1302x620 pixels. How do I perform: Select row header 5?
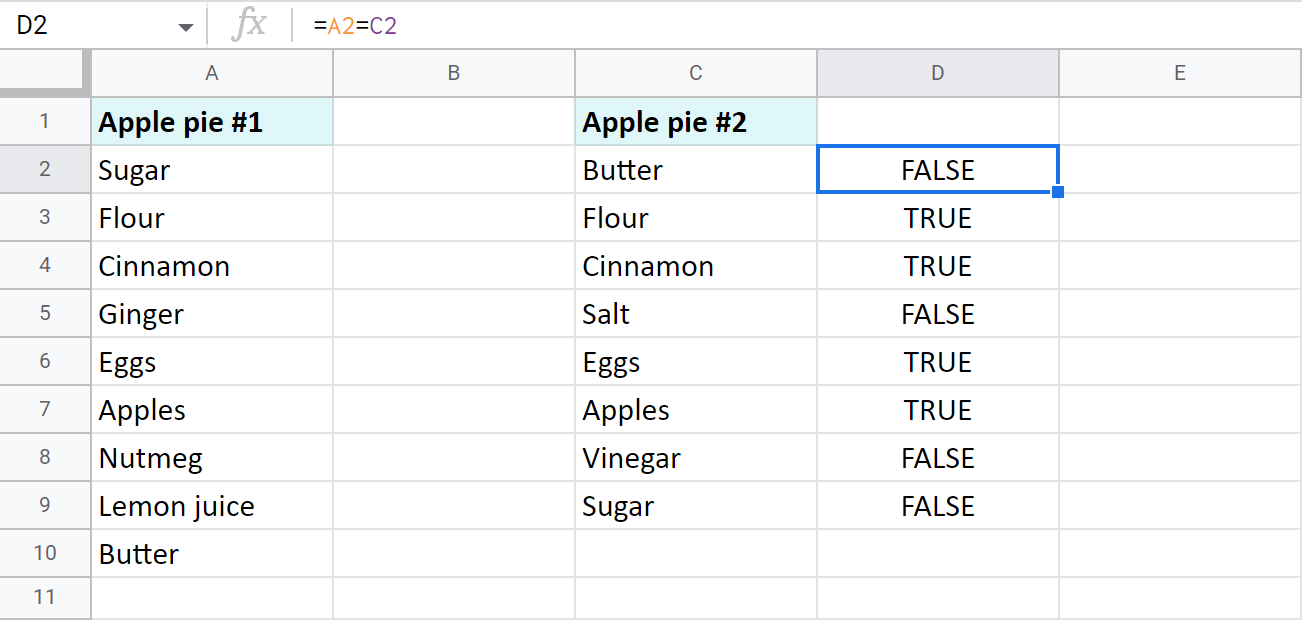(x=45, y=313)
